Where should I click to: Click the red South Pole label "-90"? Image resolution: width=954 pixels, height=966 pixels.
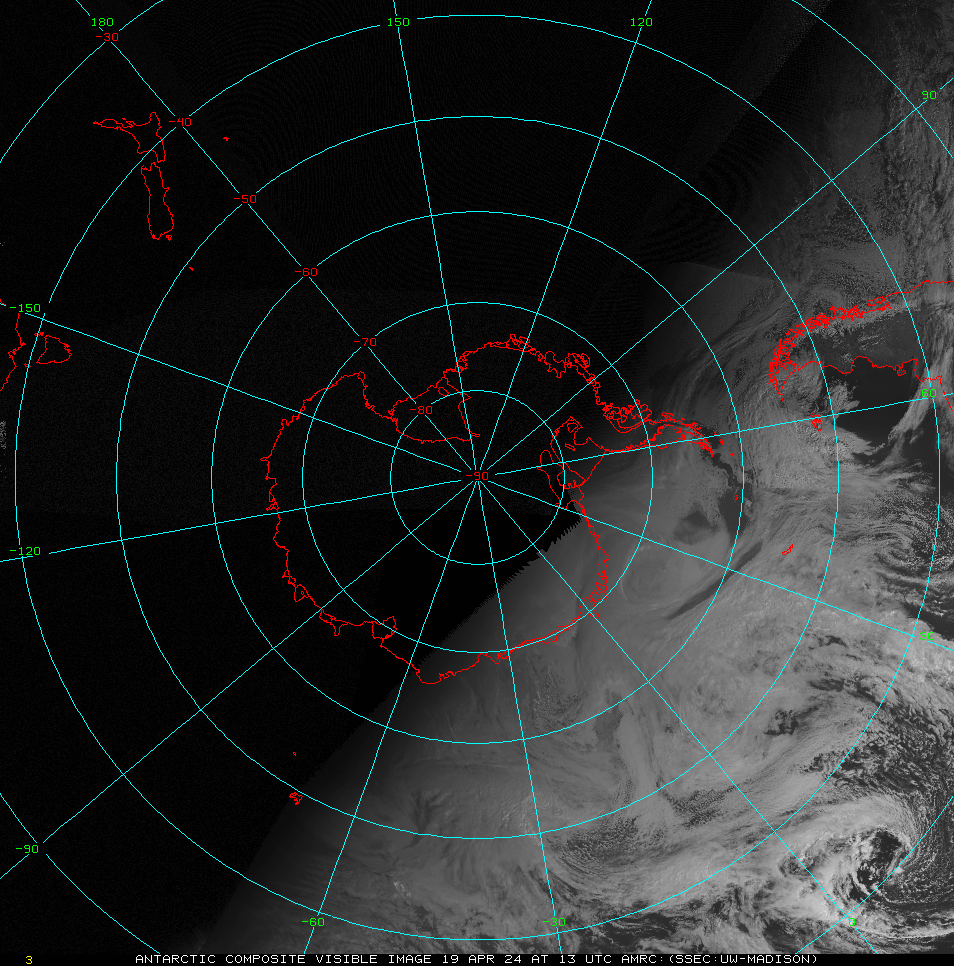[477, 476]
